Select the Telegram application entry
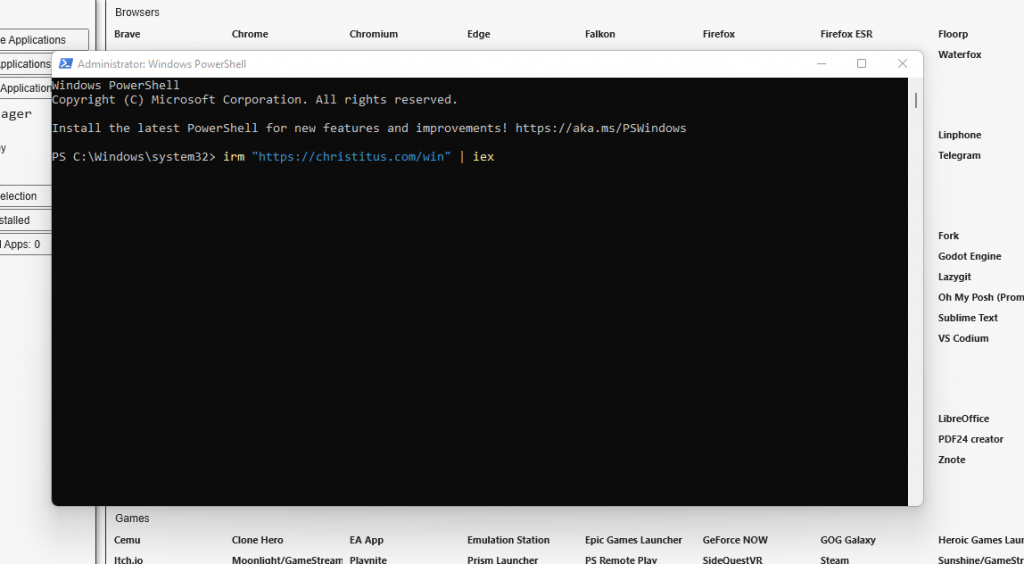 coord(959,155)
